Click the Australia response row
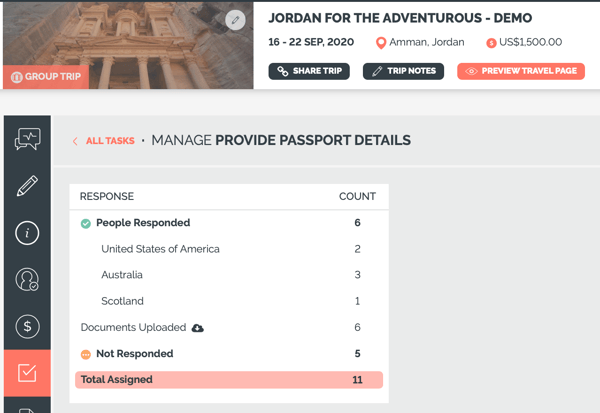600x413 pixels. (x=229, y=275)
